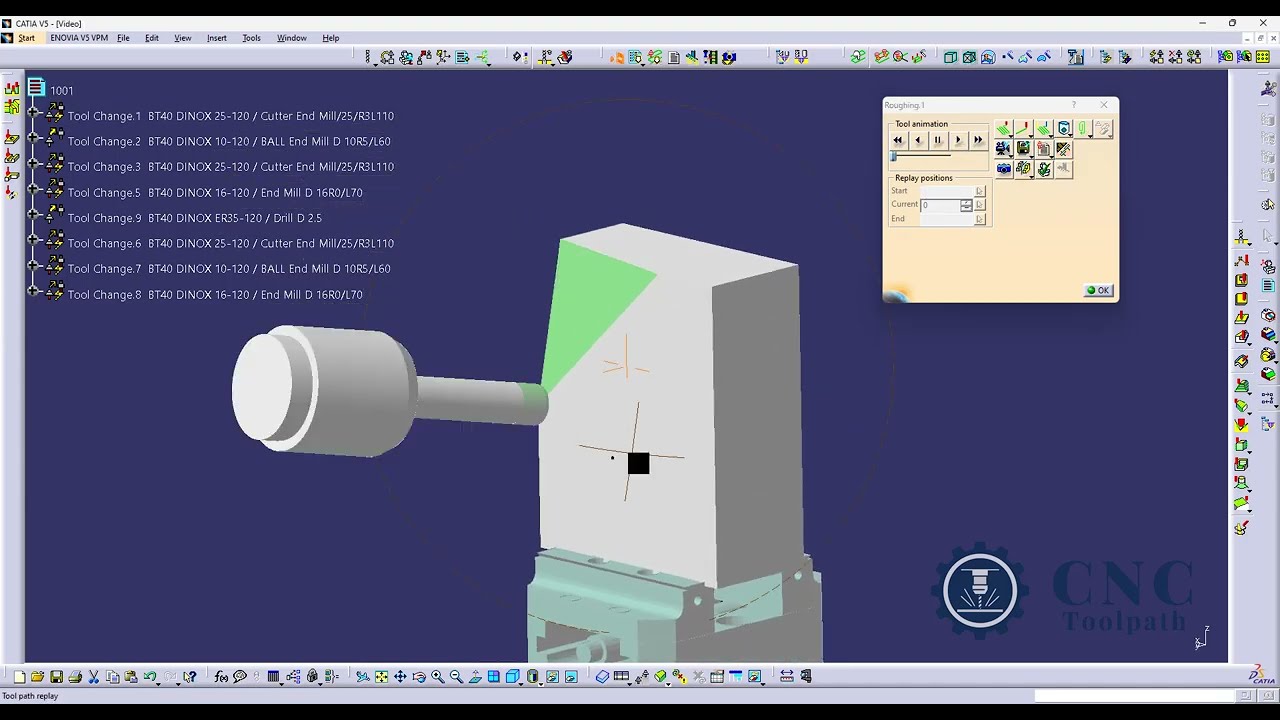The width and height of the screenshot is (1280, 720).
Task: Click the Pan view icon
Action: [400, 677]
